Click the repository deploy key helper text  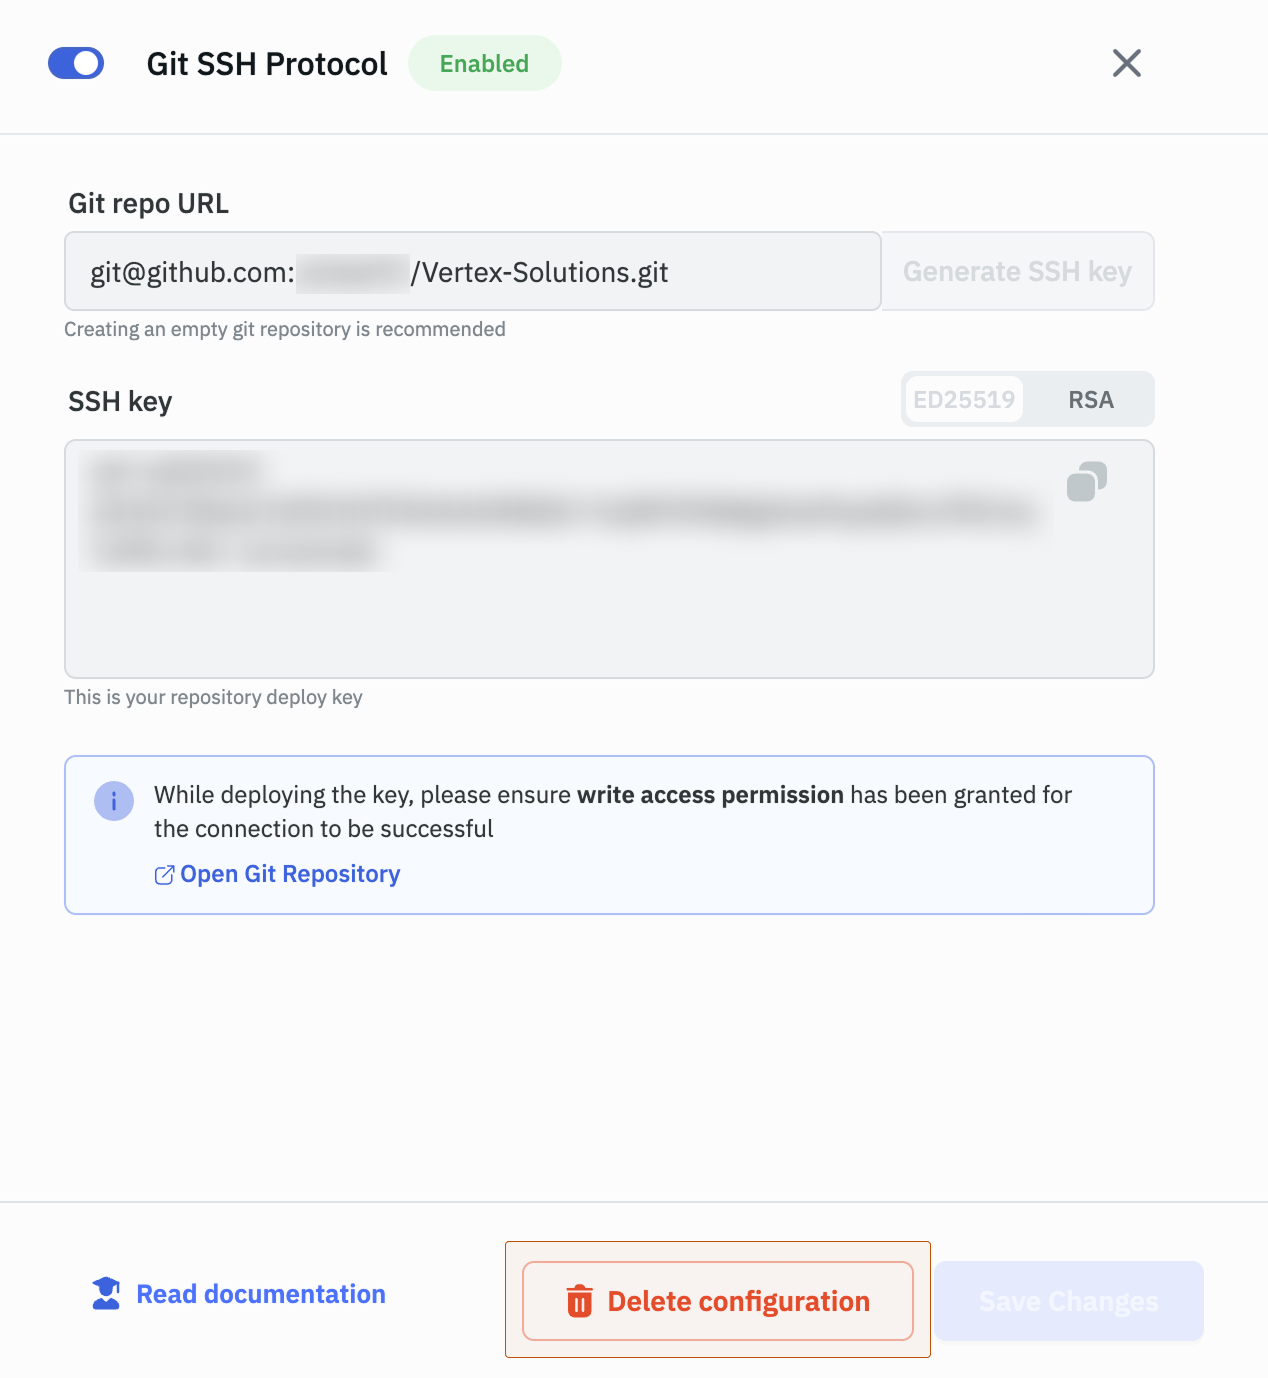tap(214, 697)
